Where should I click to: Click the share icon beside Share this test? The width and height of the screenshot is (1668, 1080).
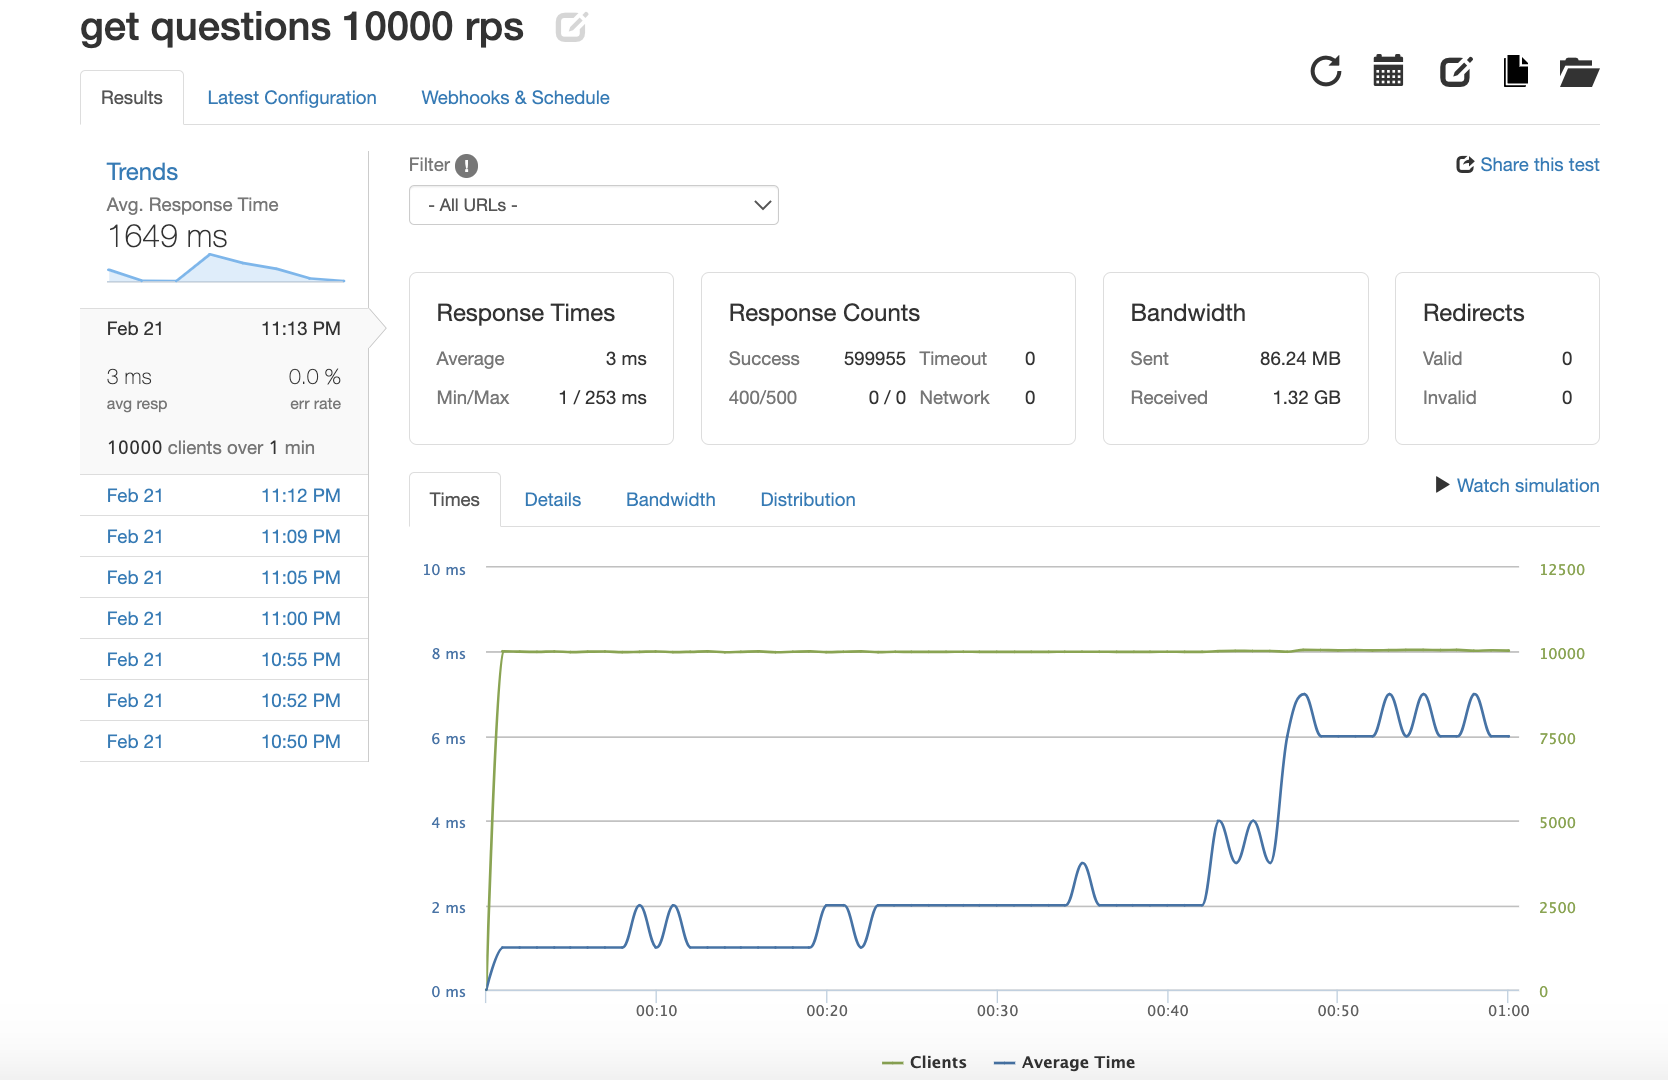tap(1465, 165)
